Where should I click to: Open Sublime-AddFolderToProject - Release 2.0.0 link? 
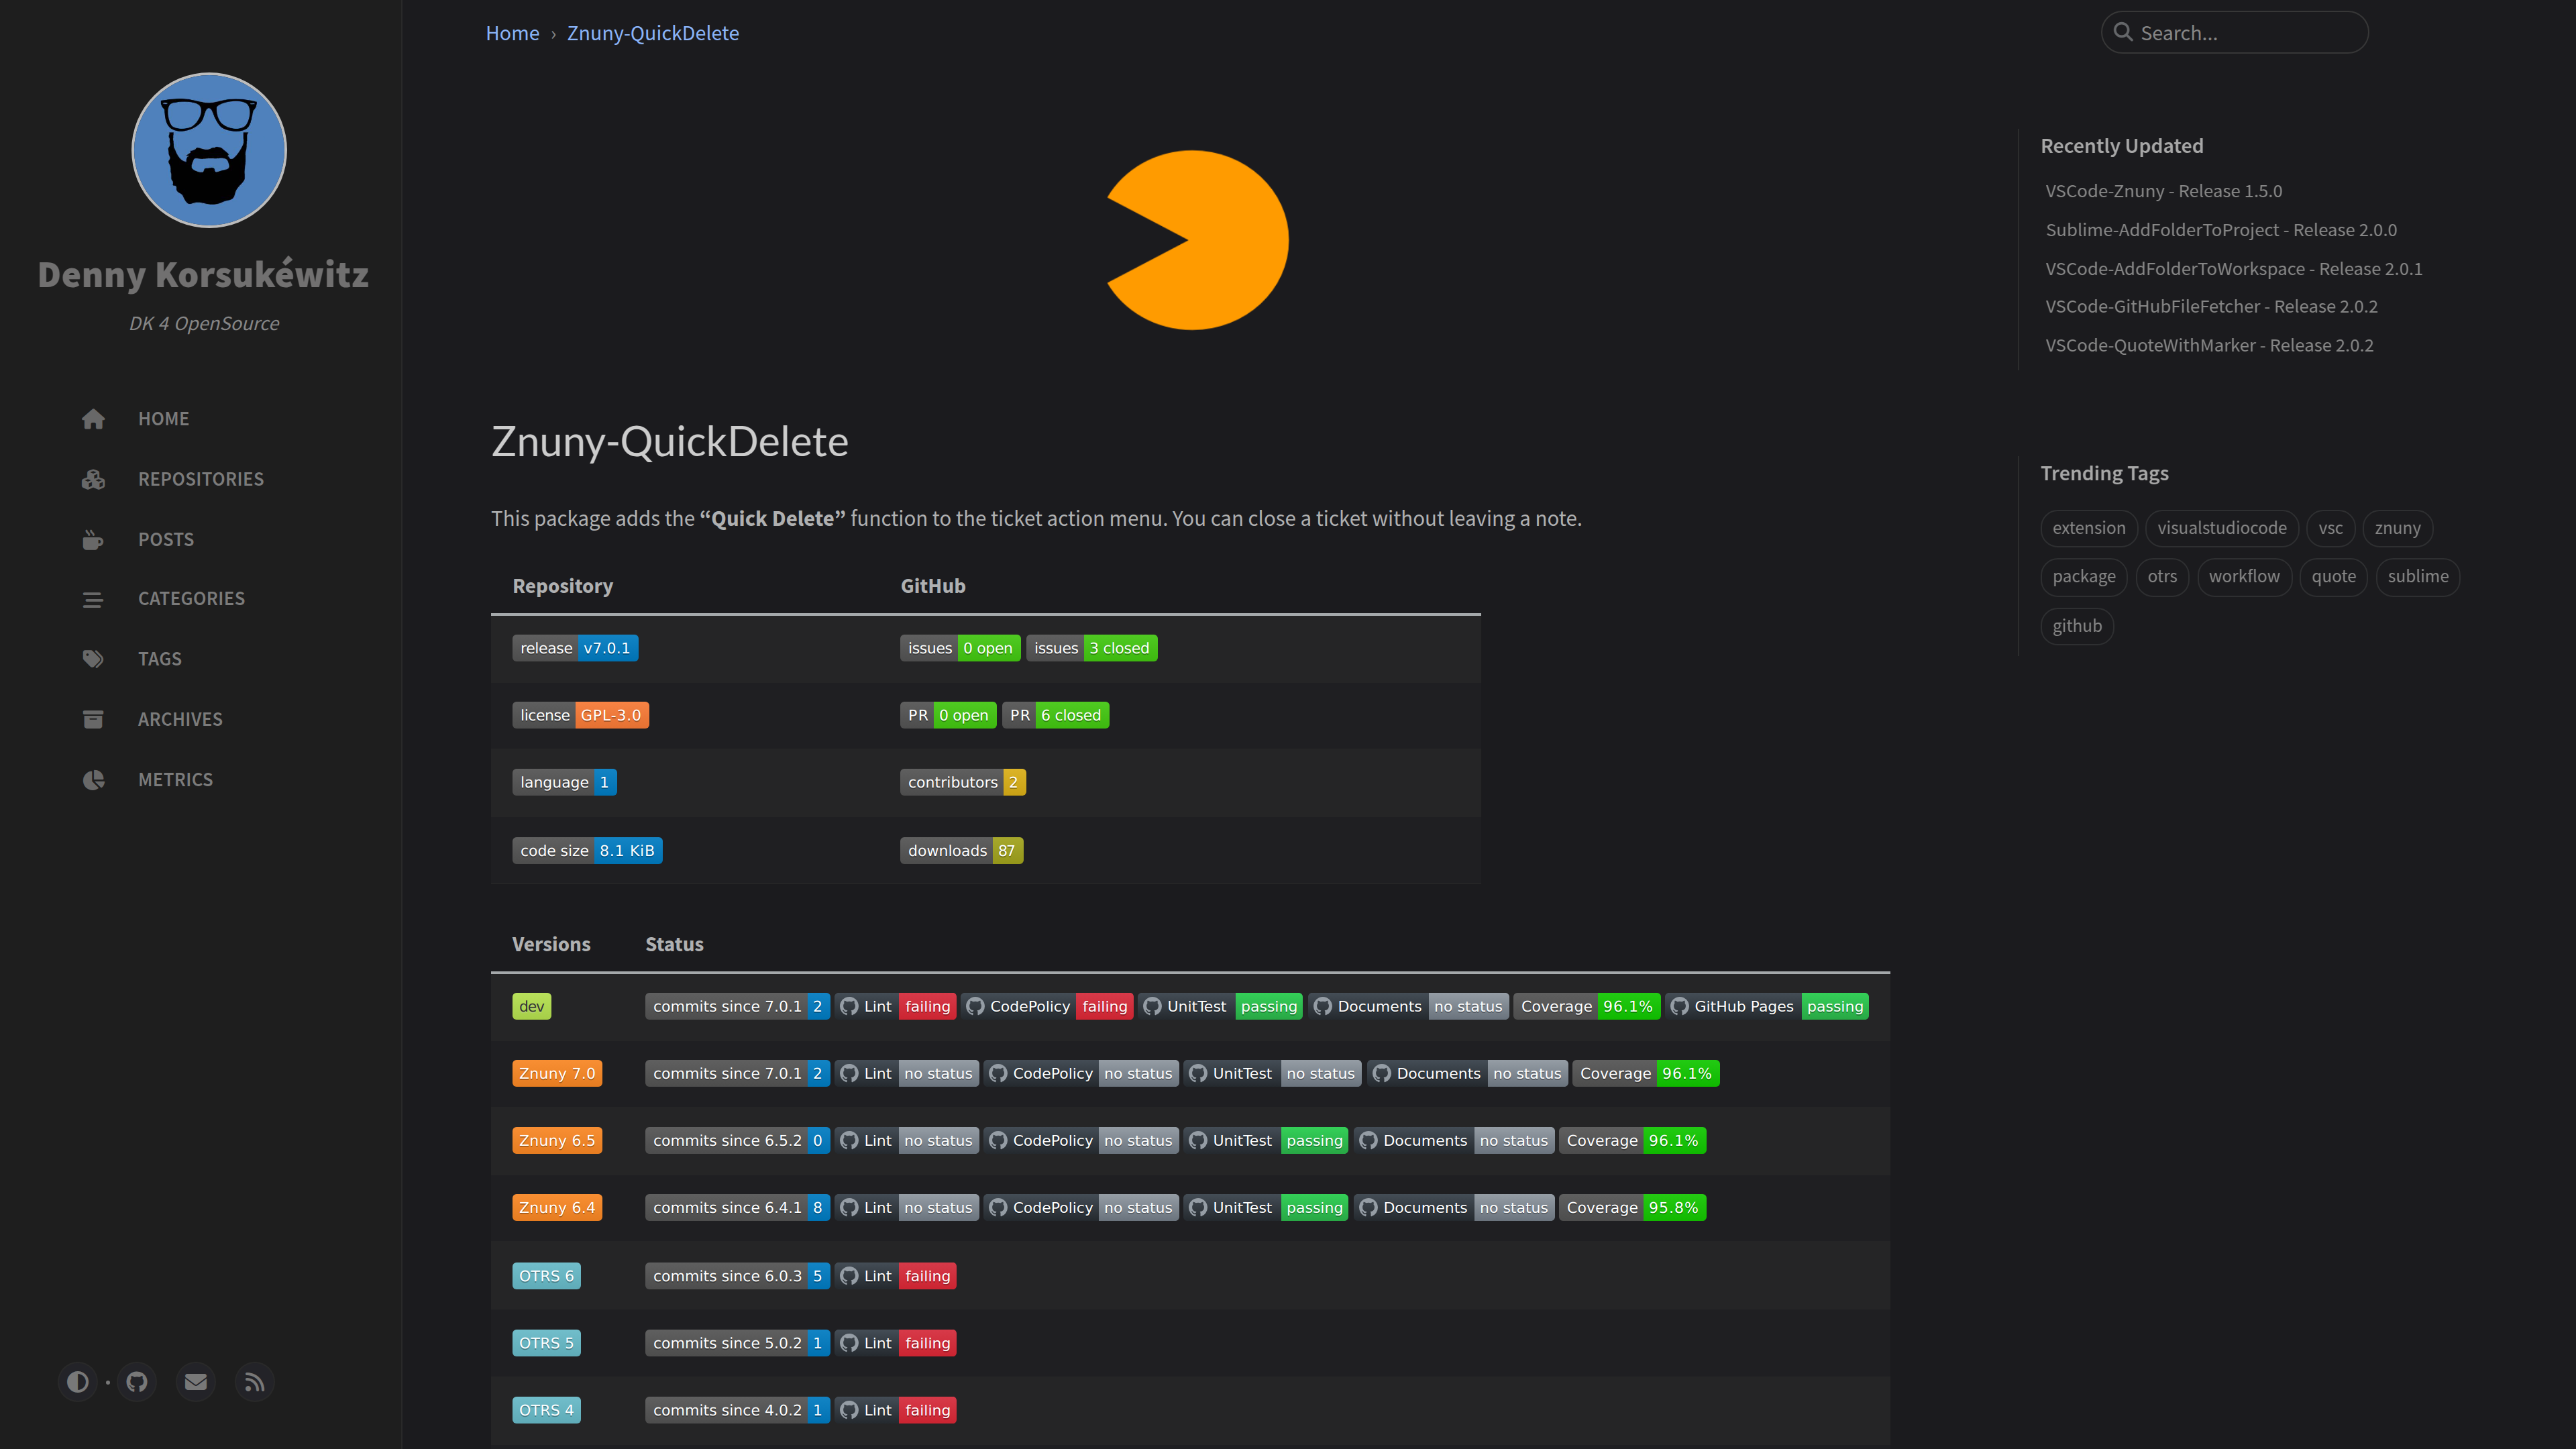click(2221, 230)
